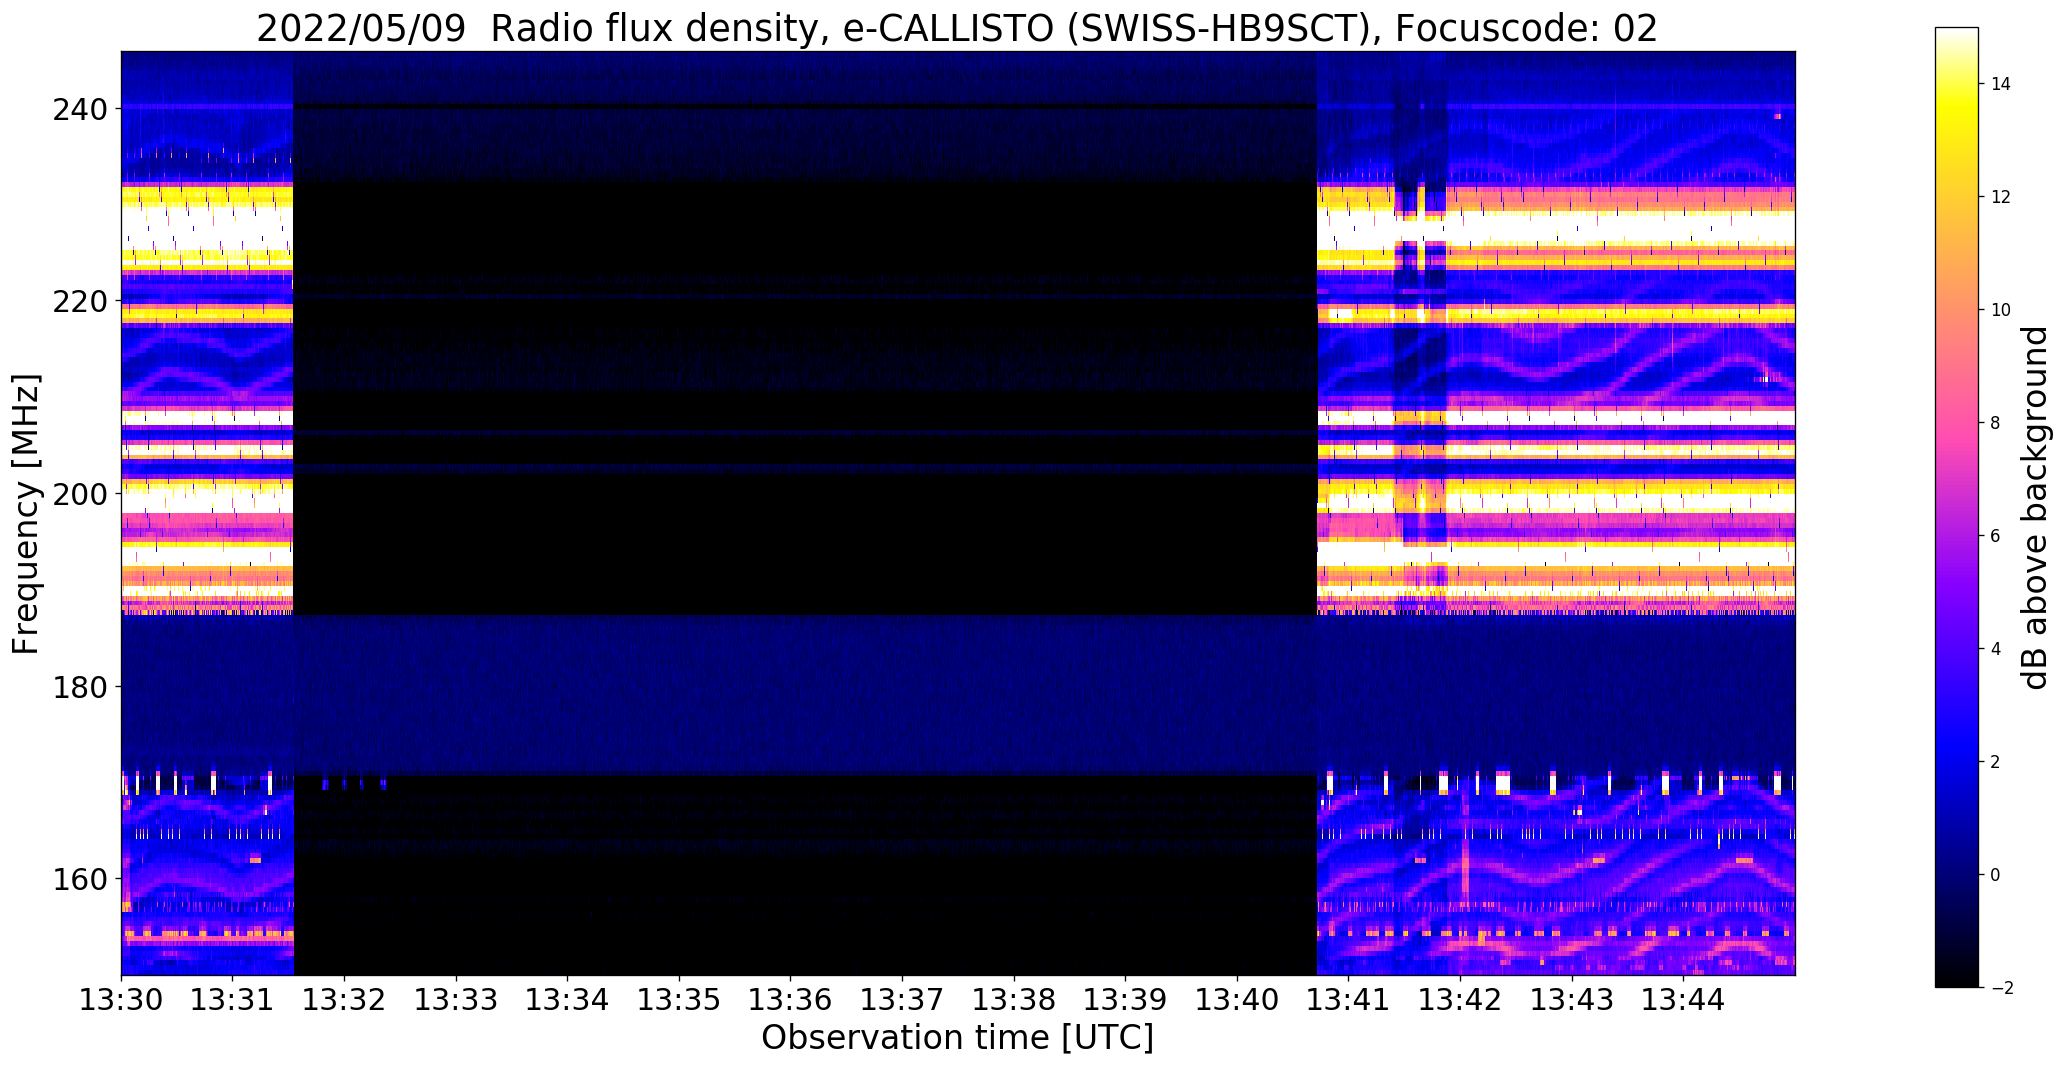Select the 'Observation time [UTC]' axis label
The width and height of the screenshot is (2066, 1067).
[x=957, y=1037]
